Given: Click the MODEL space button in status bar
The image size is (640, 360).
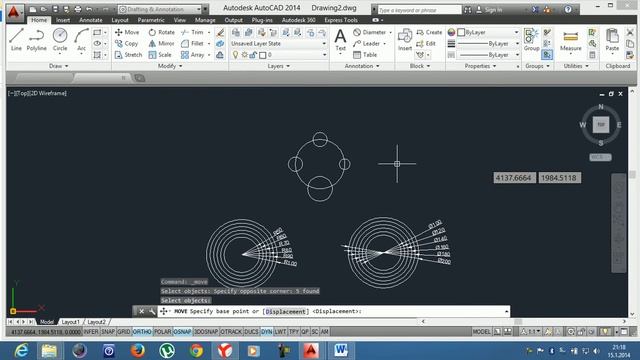Looking at the screenshot, I should click(481, 332).
